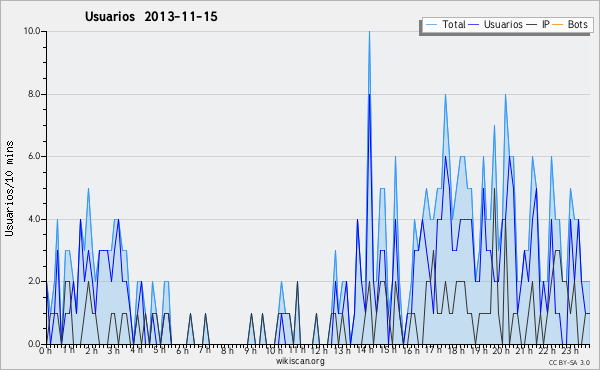
Task: Click the '22 h' x-axis label
Action: click(x=547, y=351)
